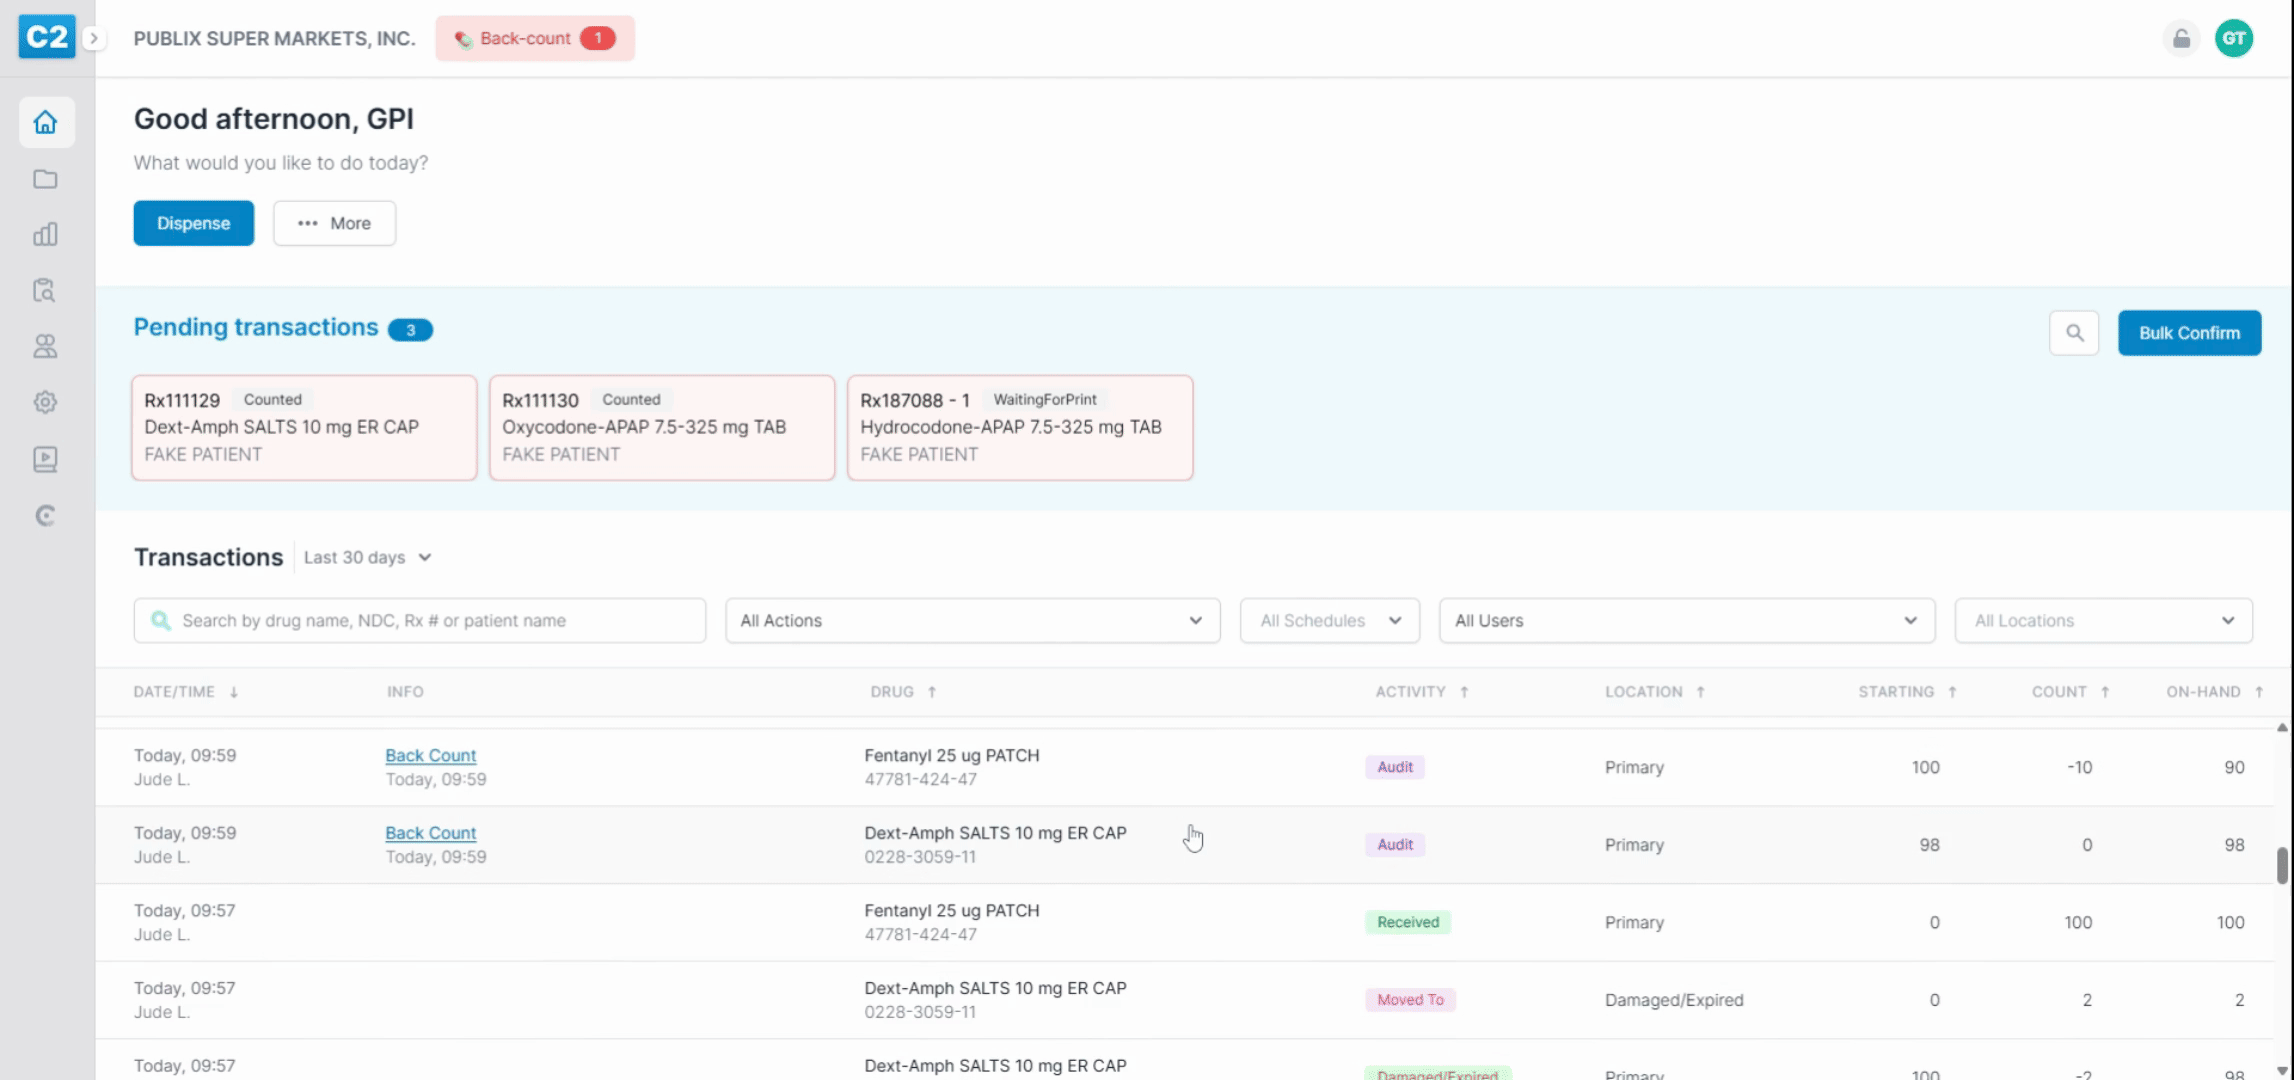This screenshot has width=2294, height=1080.
Task: Click the Fentanyl 25 ug PATCH Received row drug name
Action: [x=952, y=910]
